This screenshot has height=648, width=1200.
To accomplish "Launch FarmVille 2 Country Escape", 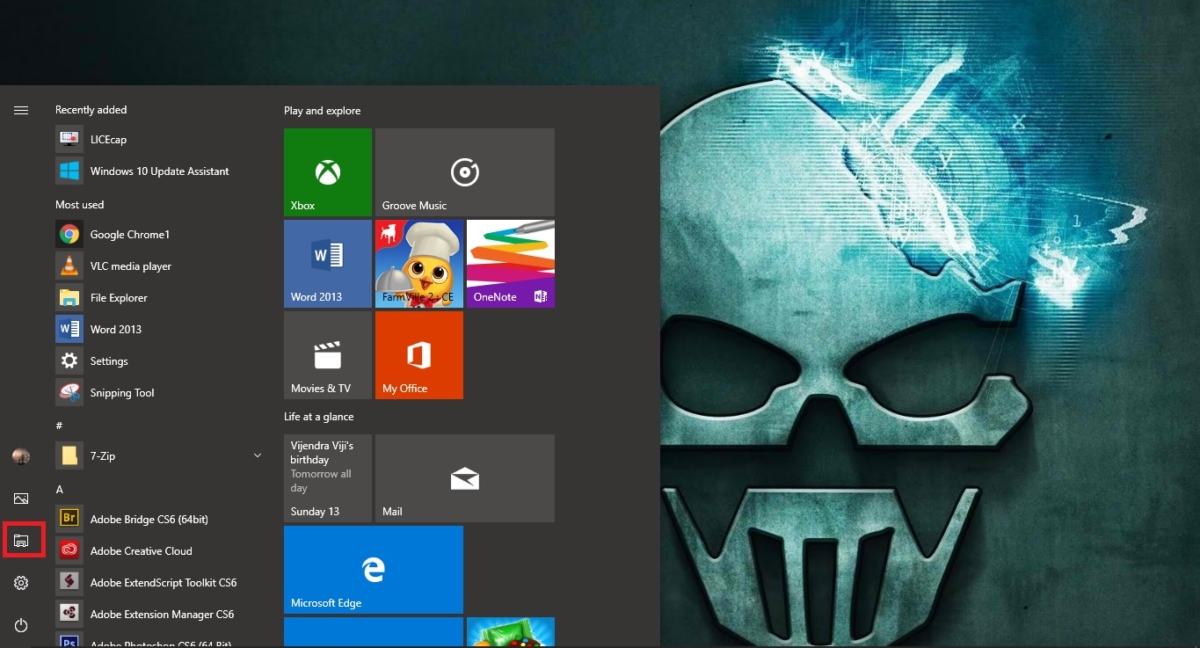I will [x=418, y=263].
